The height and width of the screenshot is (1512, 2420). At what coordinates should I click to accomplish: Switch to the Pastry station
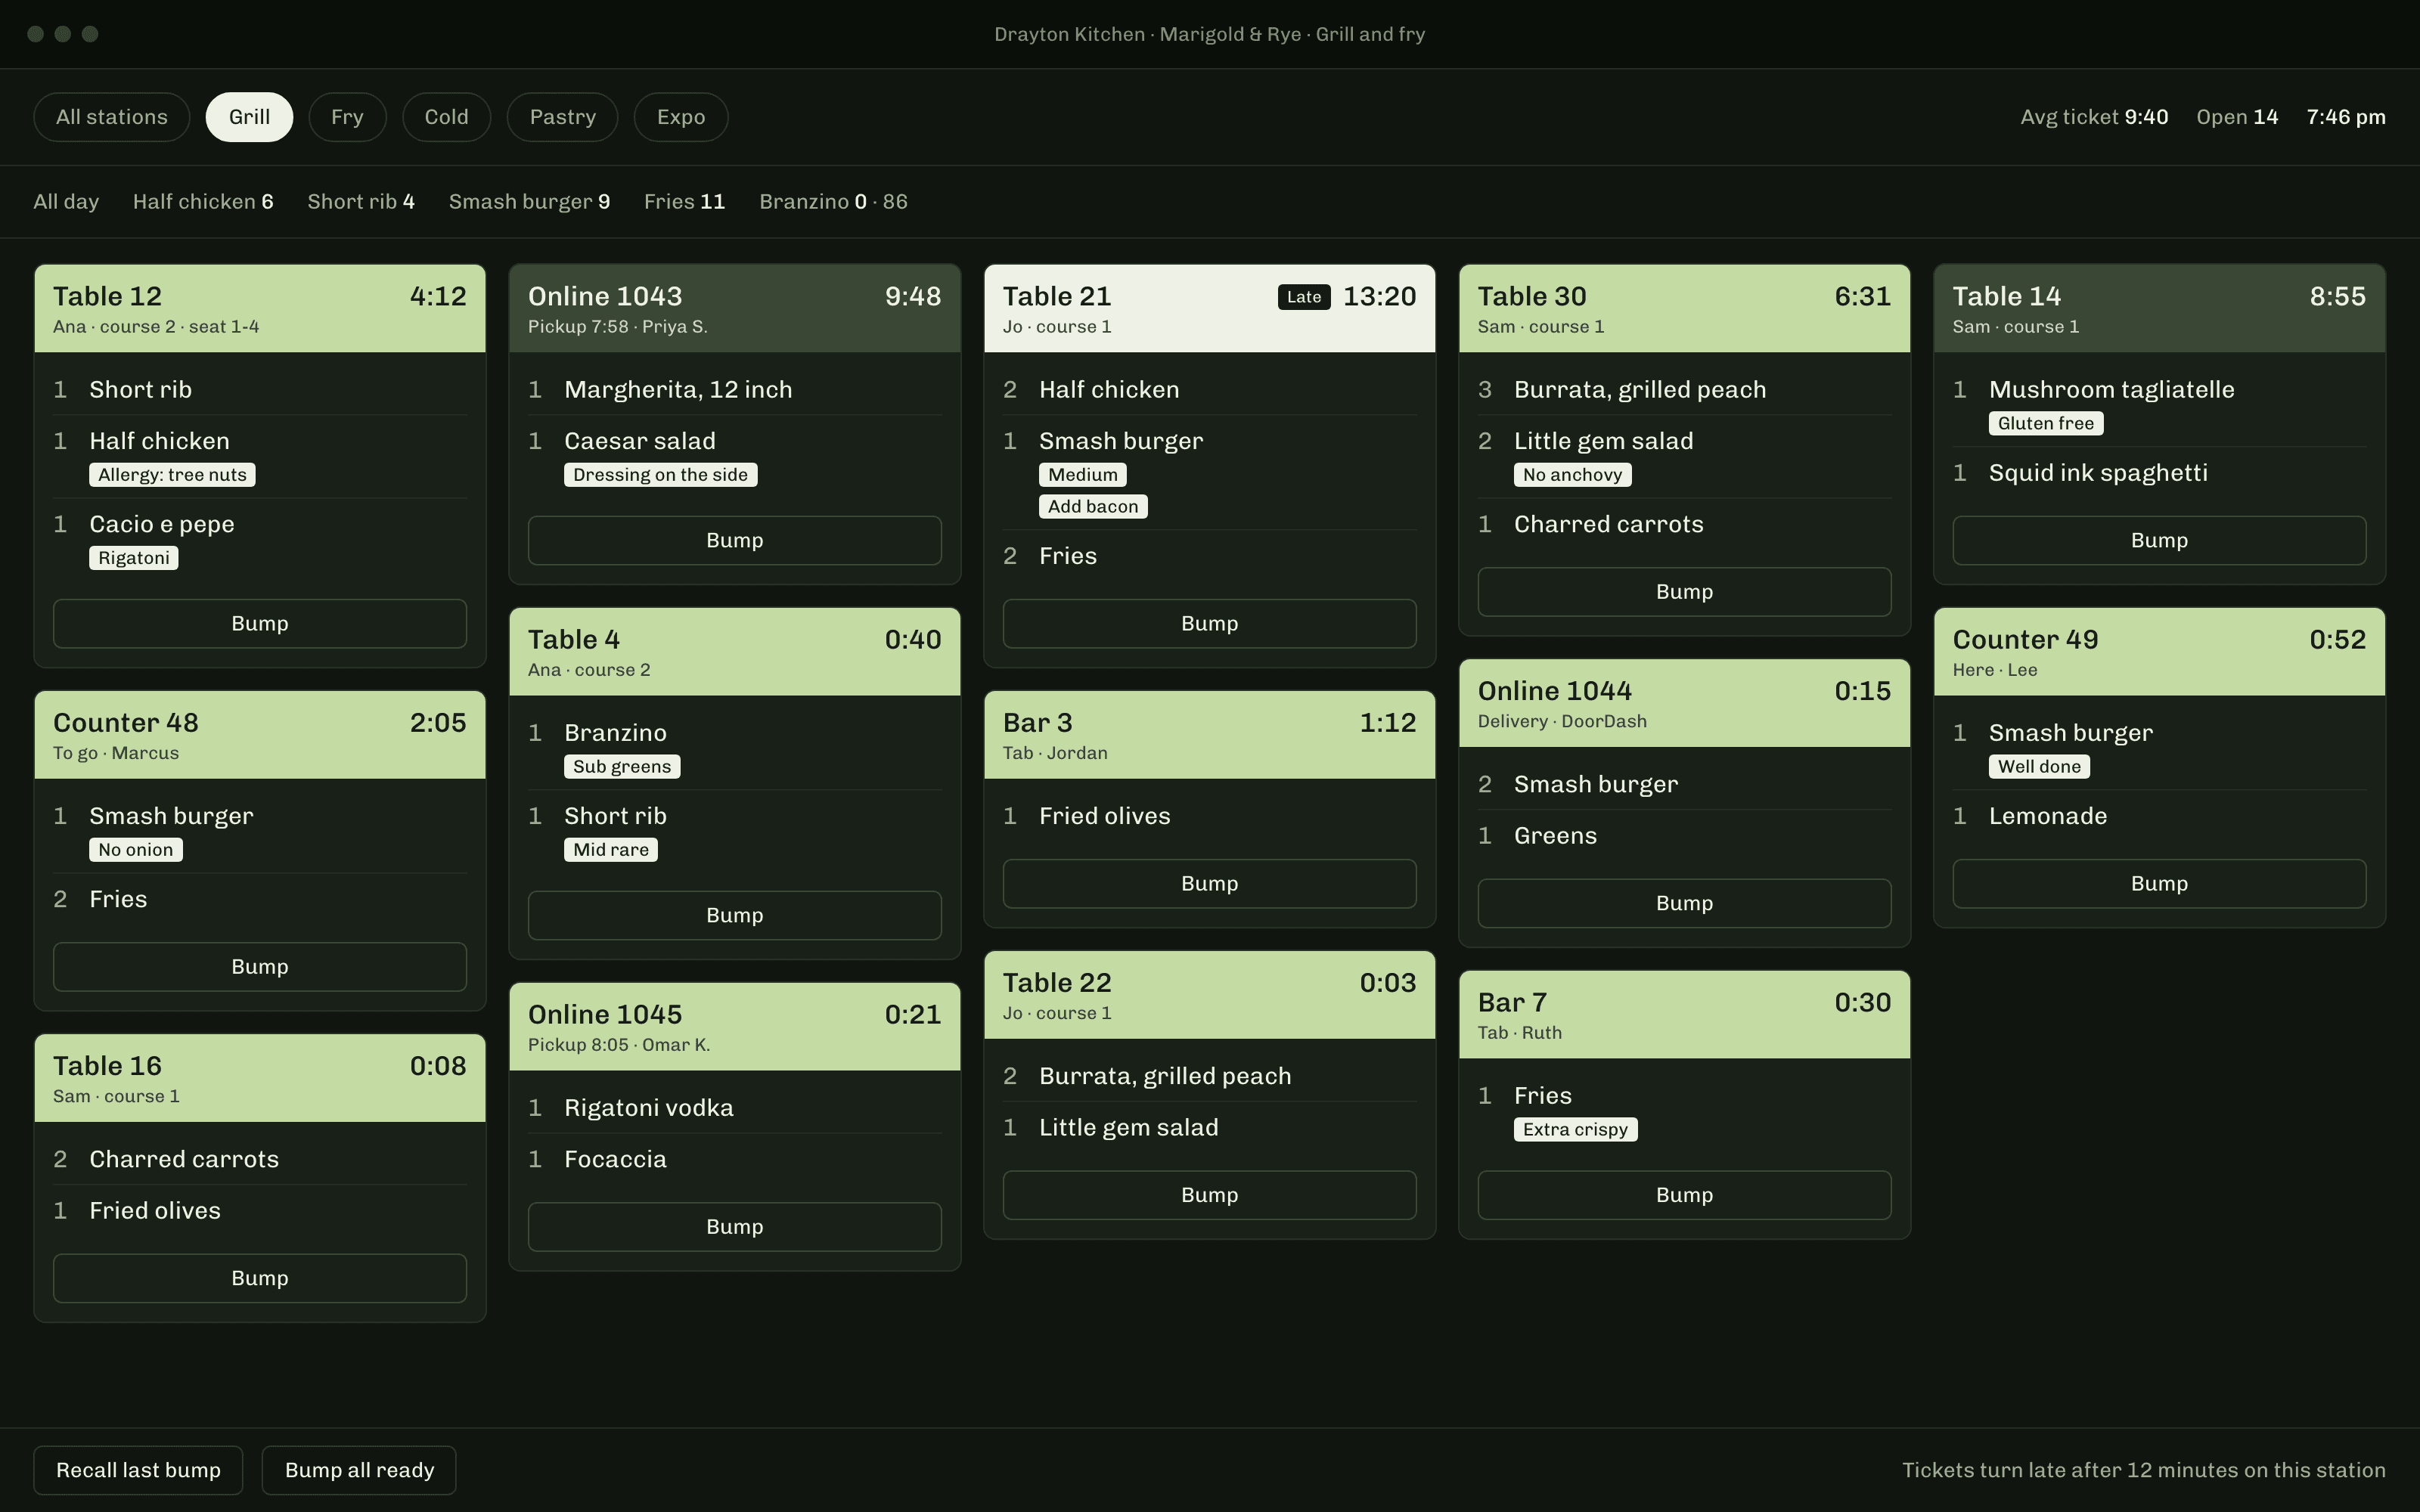[x=562, y=117]
